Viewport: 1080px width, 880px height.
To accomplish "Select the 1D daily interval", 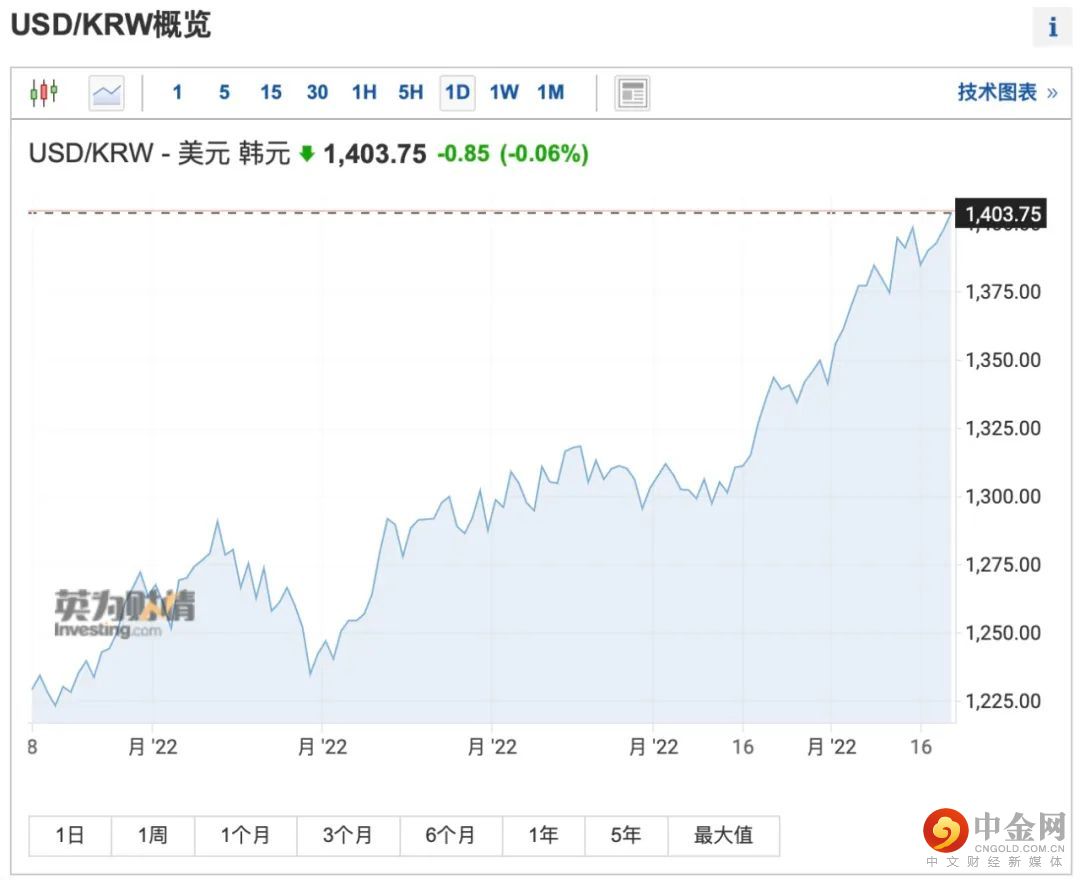I will coord(457,92).
